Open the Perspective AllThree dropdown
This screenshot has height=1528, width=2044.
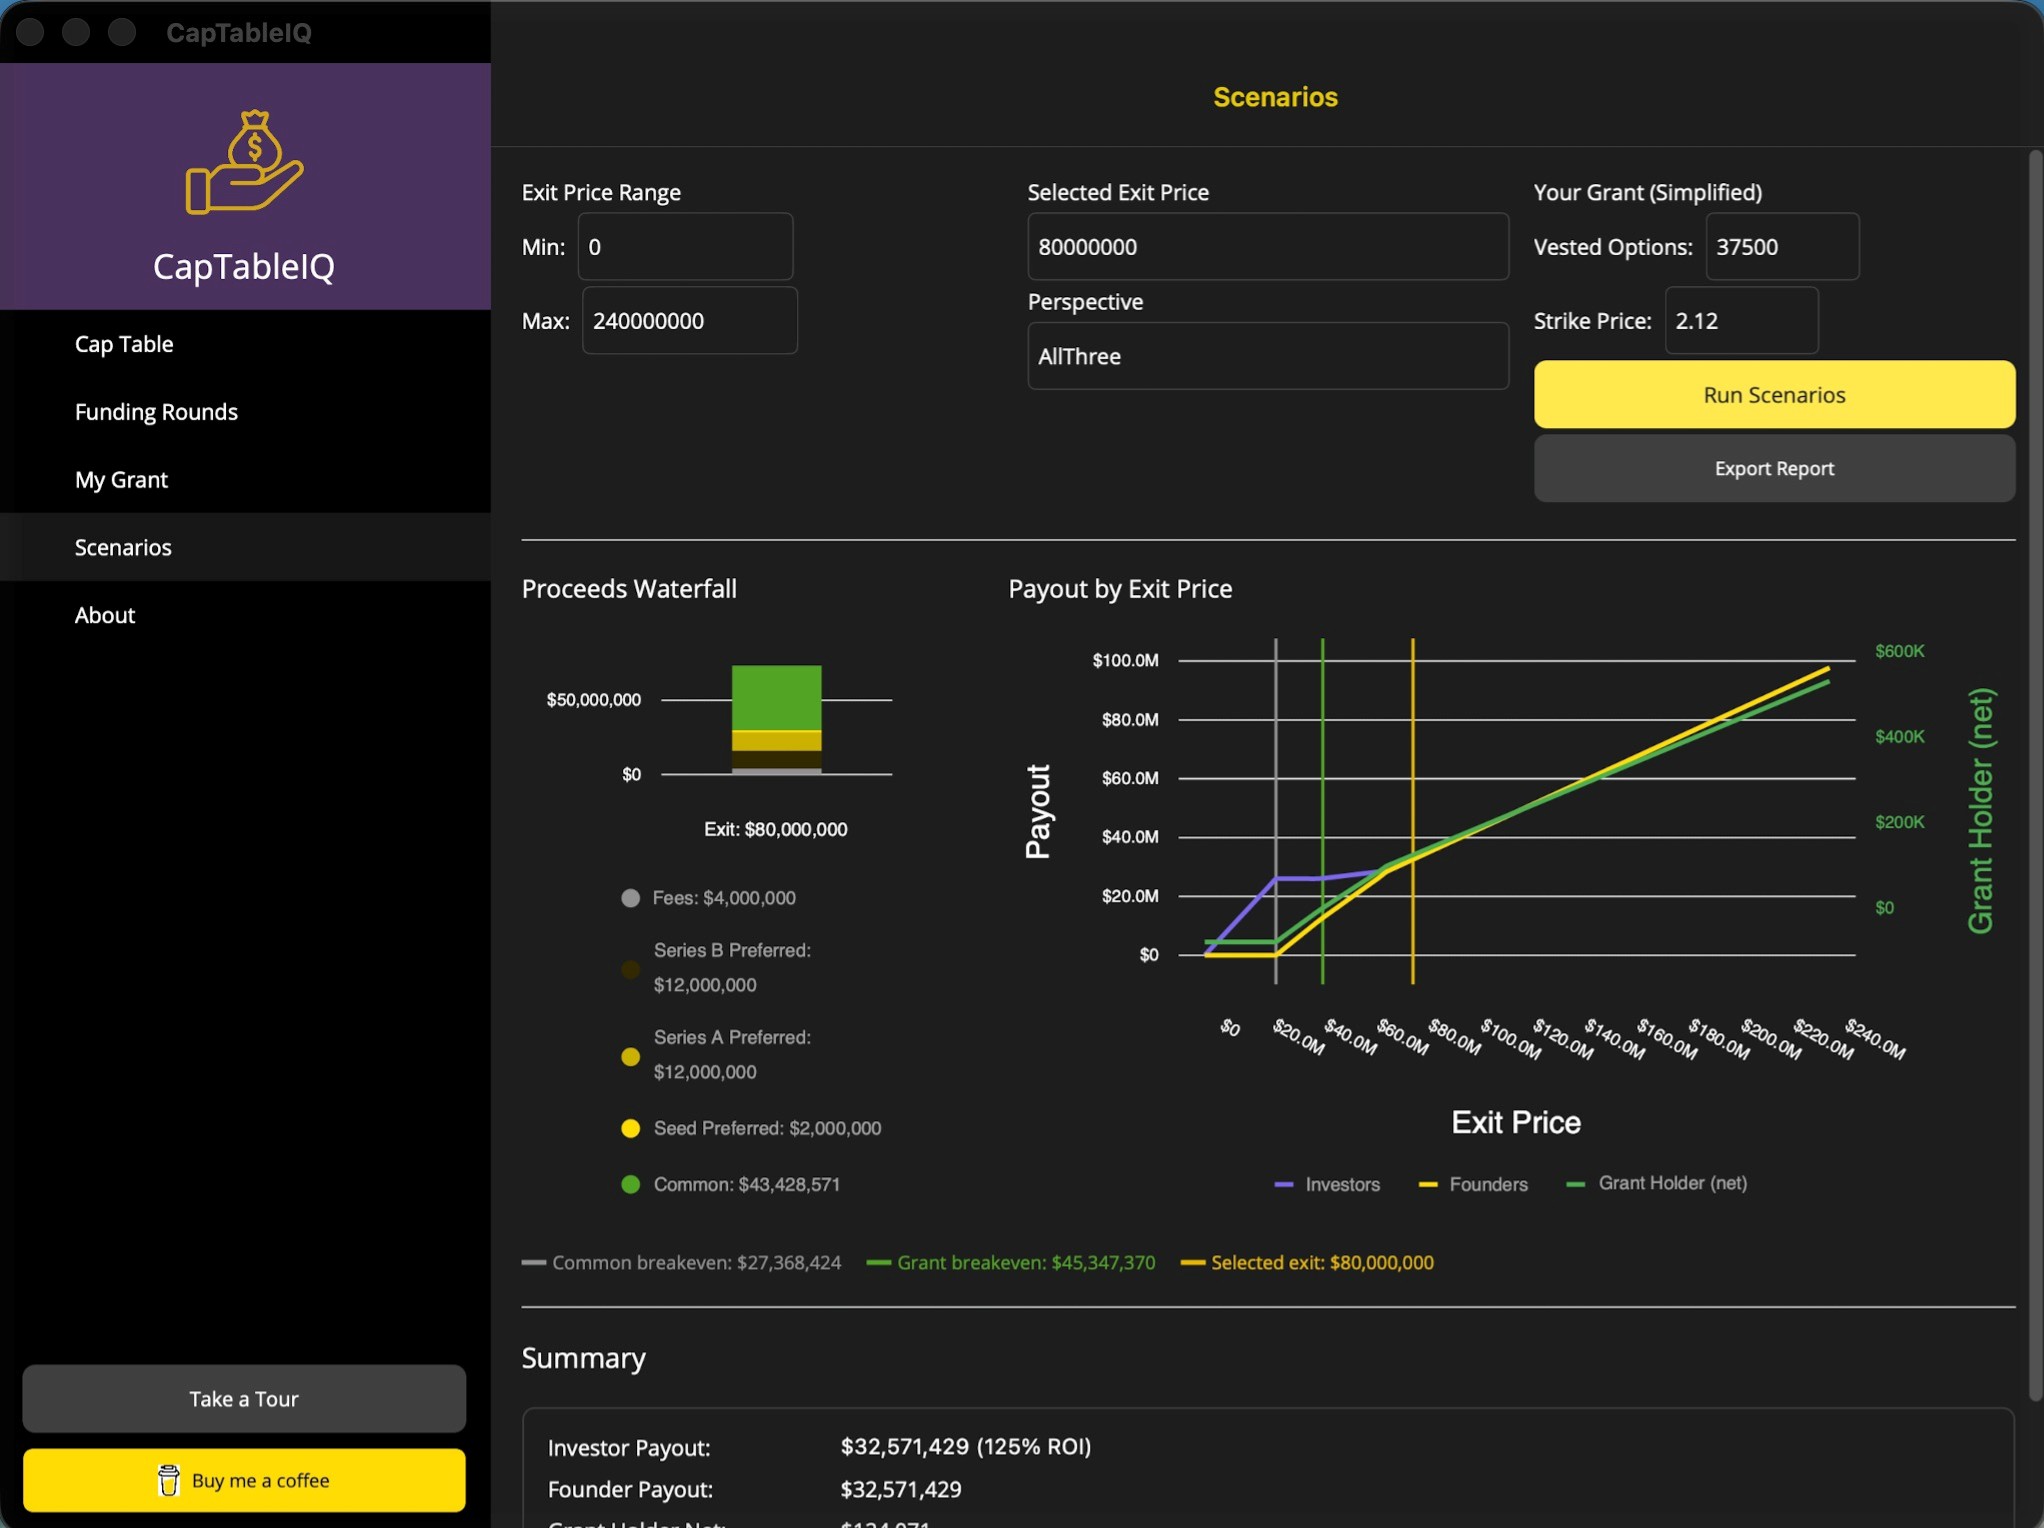click(1267, 356)
